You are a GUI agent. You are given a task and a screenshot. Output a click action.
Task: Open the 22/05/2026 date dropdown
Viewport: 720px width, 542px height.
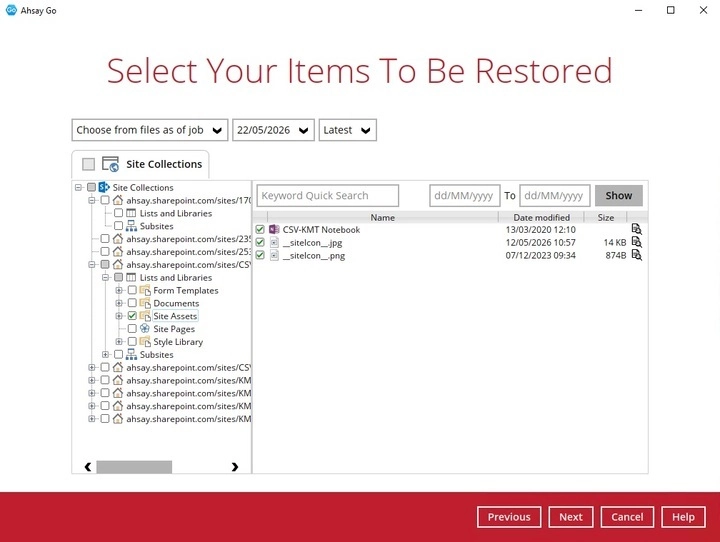[x=273, y=130]
